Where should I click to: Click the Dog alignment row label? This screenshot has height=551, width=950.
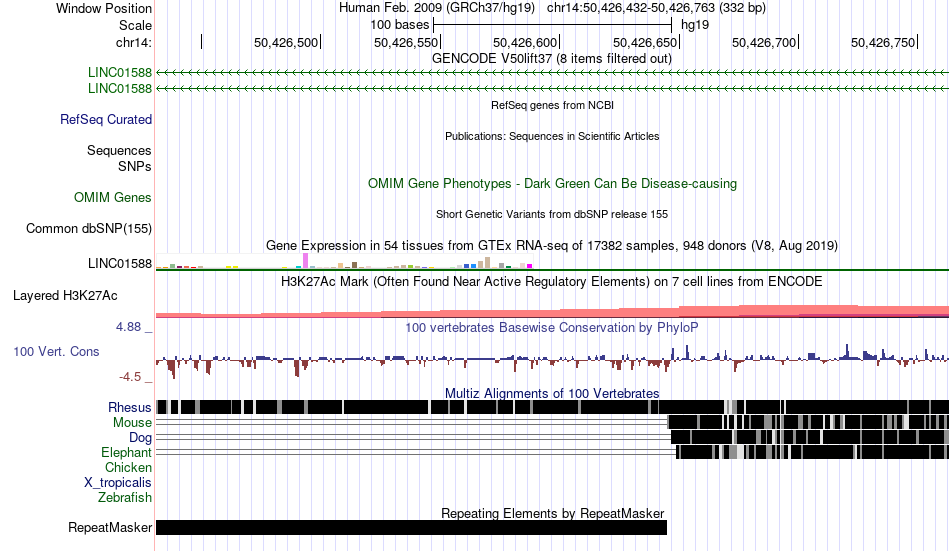point(140,438)
